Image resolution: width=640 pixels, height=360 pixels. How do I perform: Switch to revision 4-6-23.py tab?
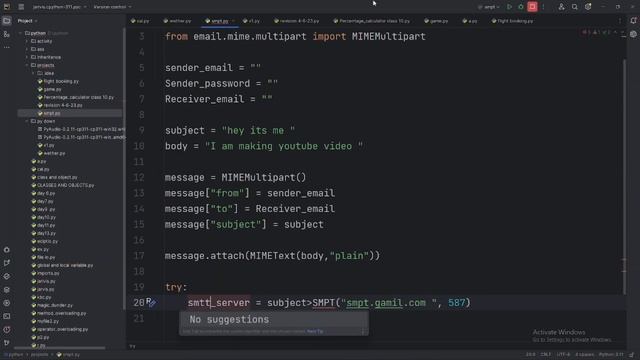tap(297, 21)
